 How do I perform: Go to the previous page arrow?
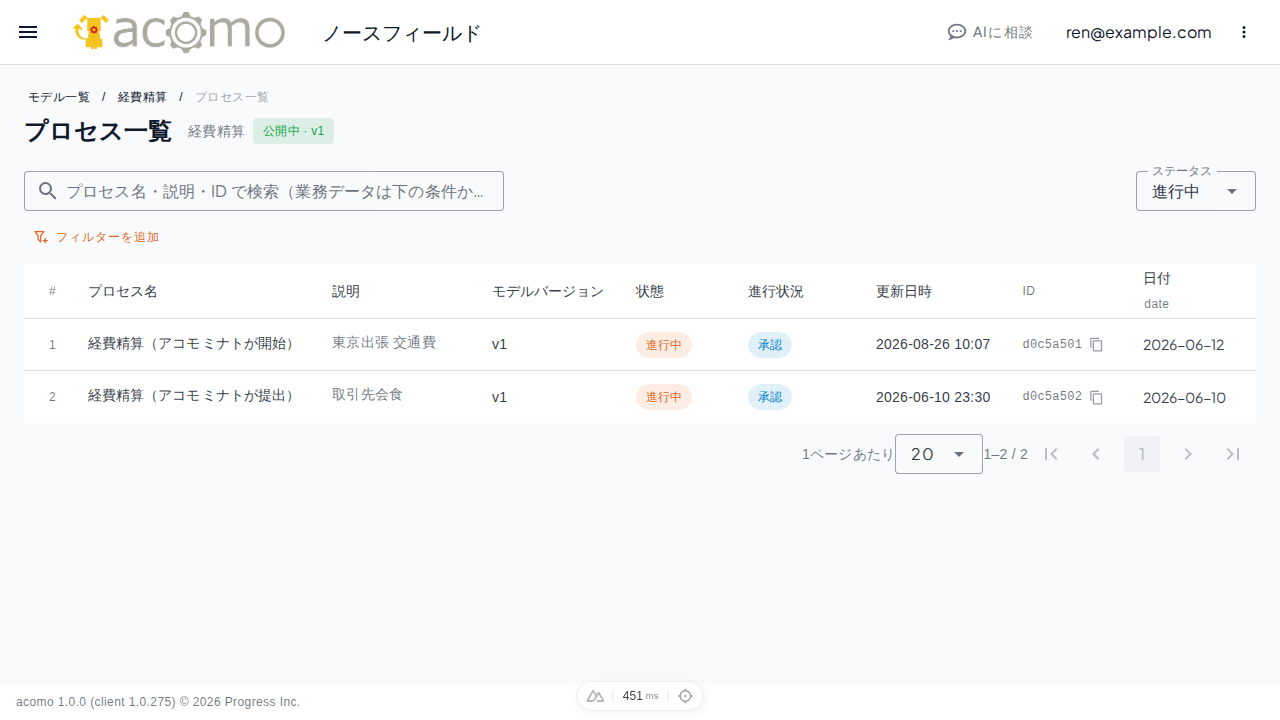click(1096, 454)
